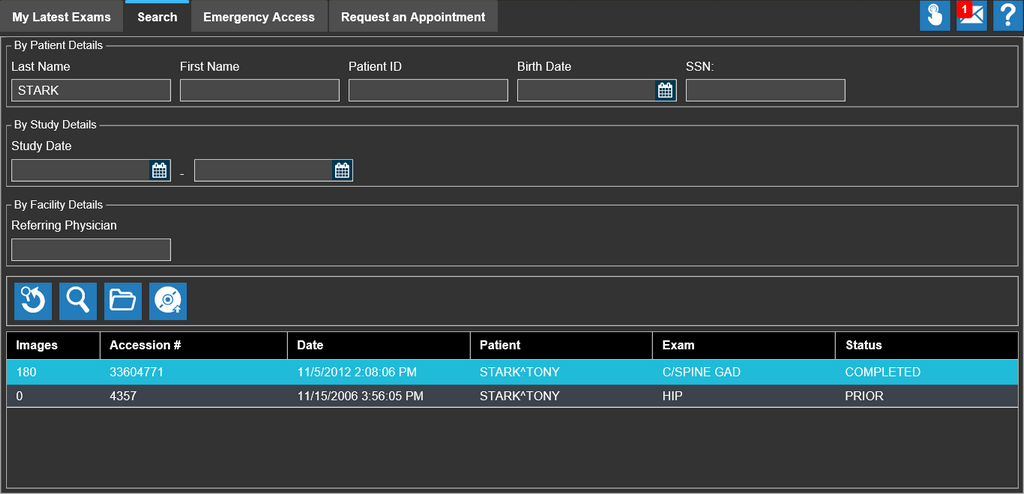This screenshot has width=1024, height=494.
Task: Click the reset search icon
Action: point(33,300)
